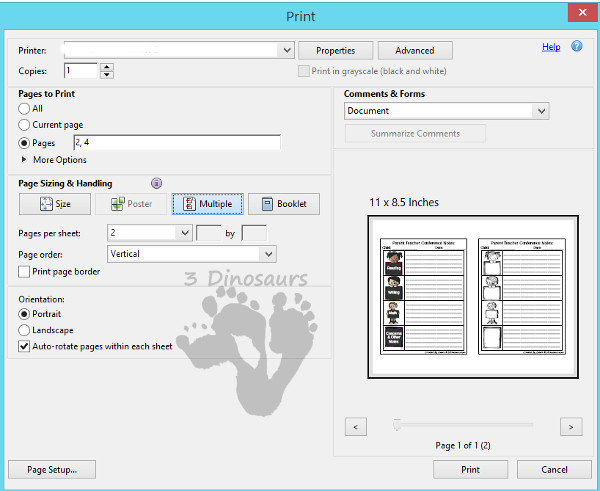Select the All pages radio button
600x491 pixels.
tap(24, 109)
